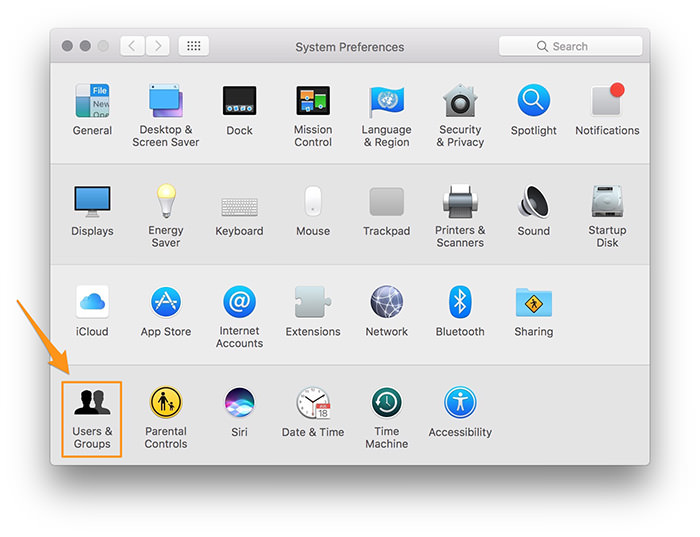
Task: Open Accessibility settings
Action: [x=460, y=403]
